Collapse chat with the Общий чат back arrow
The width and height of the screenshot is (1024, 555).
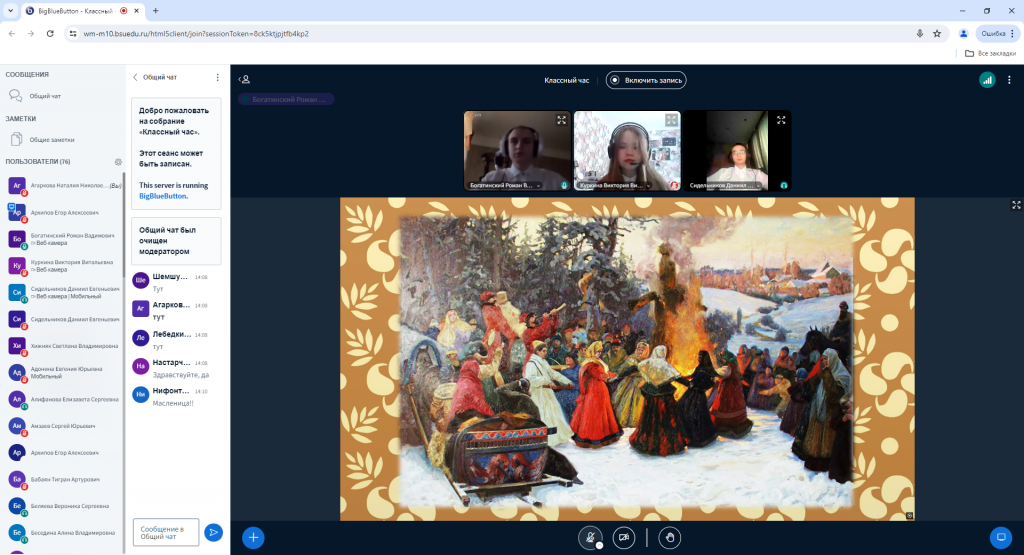(135, 77)
